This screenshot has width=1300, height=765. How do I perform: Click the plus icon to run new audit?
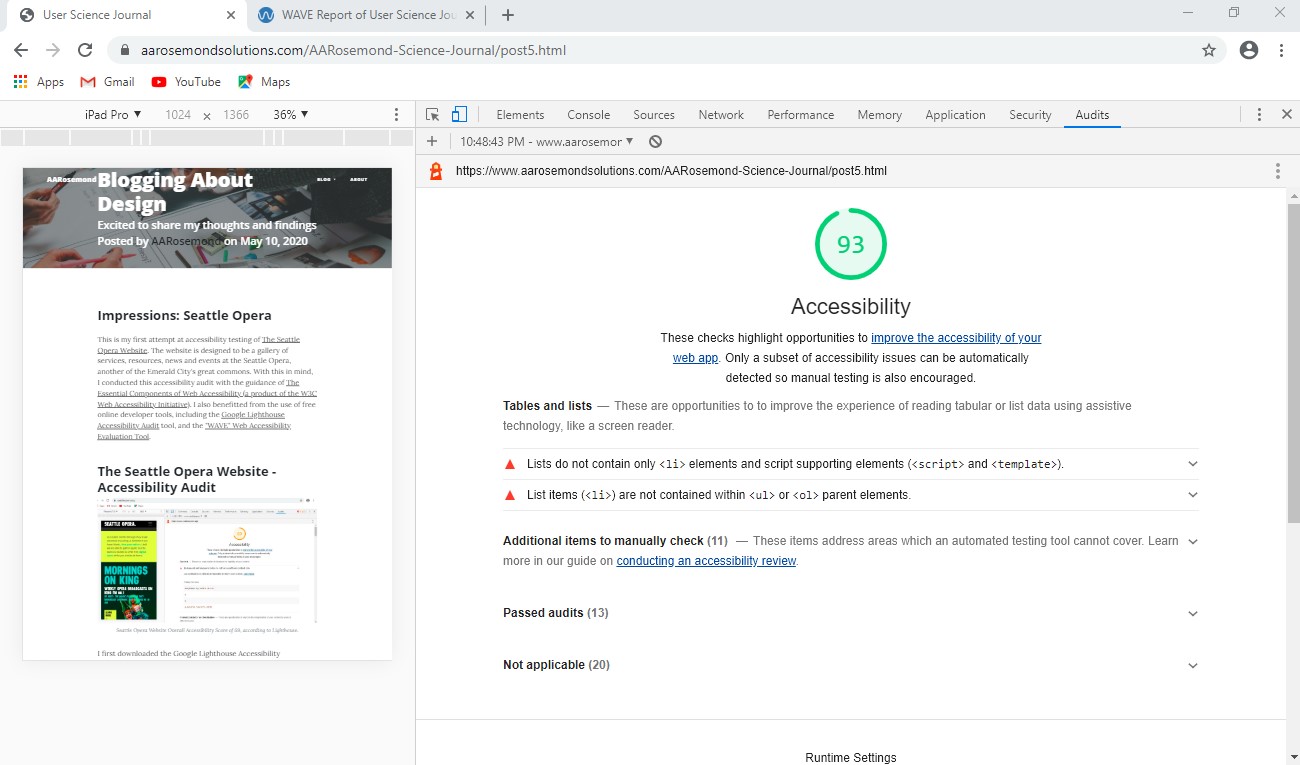(x=431, y=141)
